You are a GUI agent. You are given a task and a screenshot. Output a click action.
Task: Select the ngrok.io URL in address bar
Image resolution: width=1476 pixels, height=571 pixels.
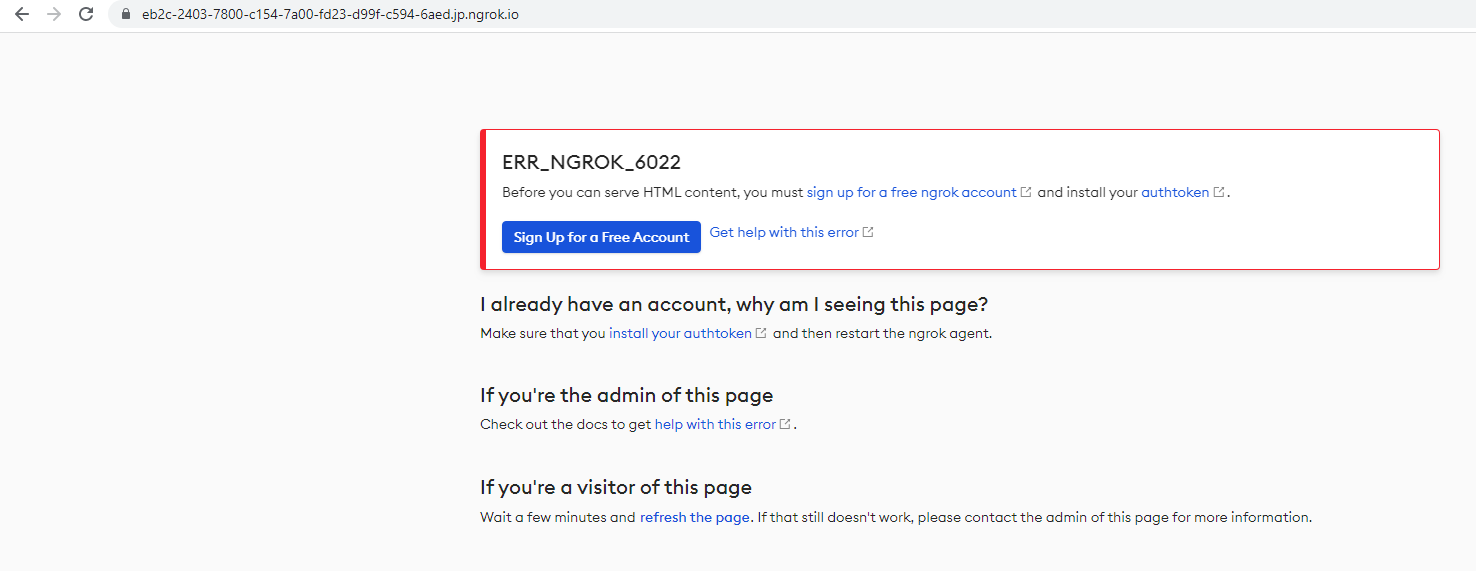click(x=330, y=15)
